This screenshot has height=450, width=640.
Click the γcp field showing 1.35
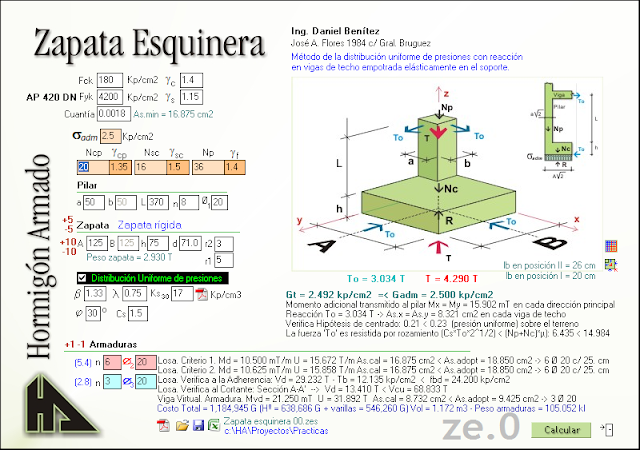coord(120,167)
